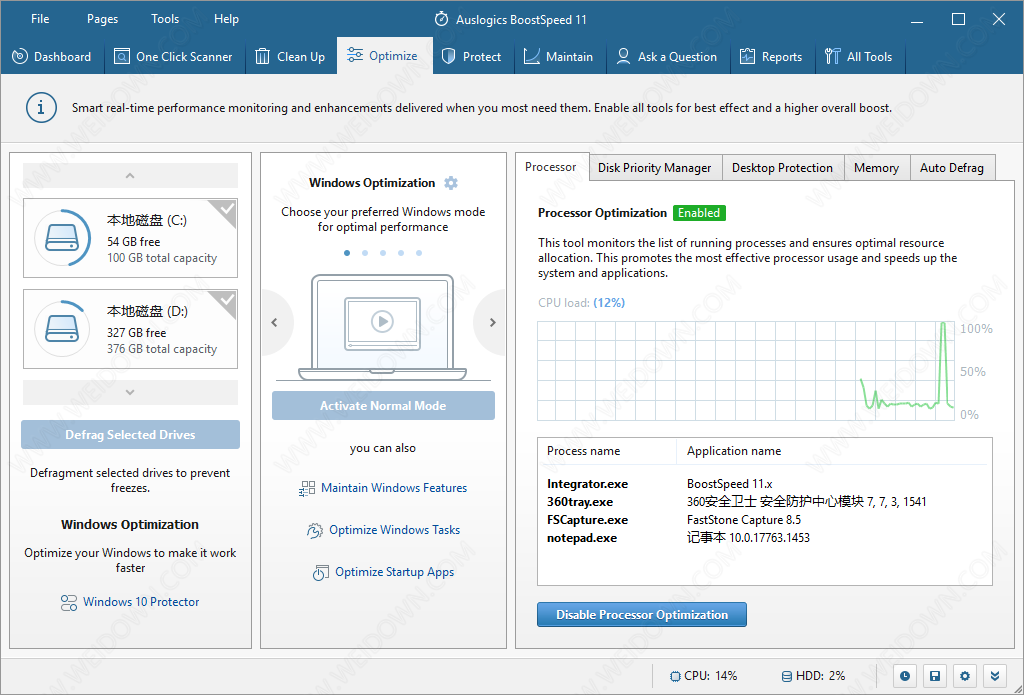This screenshot has height=695, width=1024.
Task: Open Optimize Startup Apps link
Action: pyautogui.click(x=394, y=572)
